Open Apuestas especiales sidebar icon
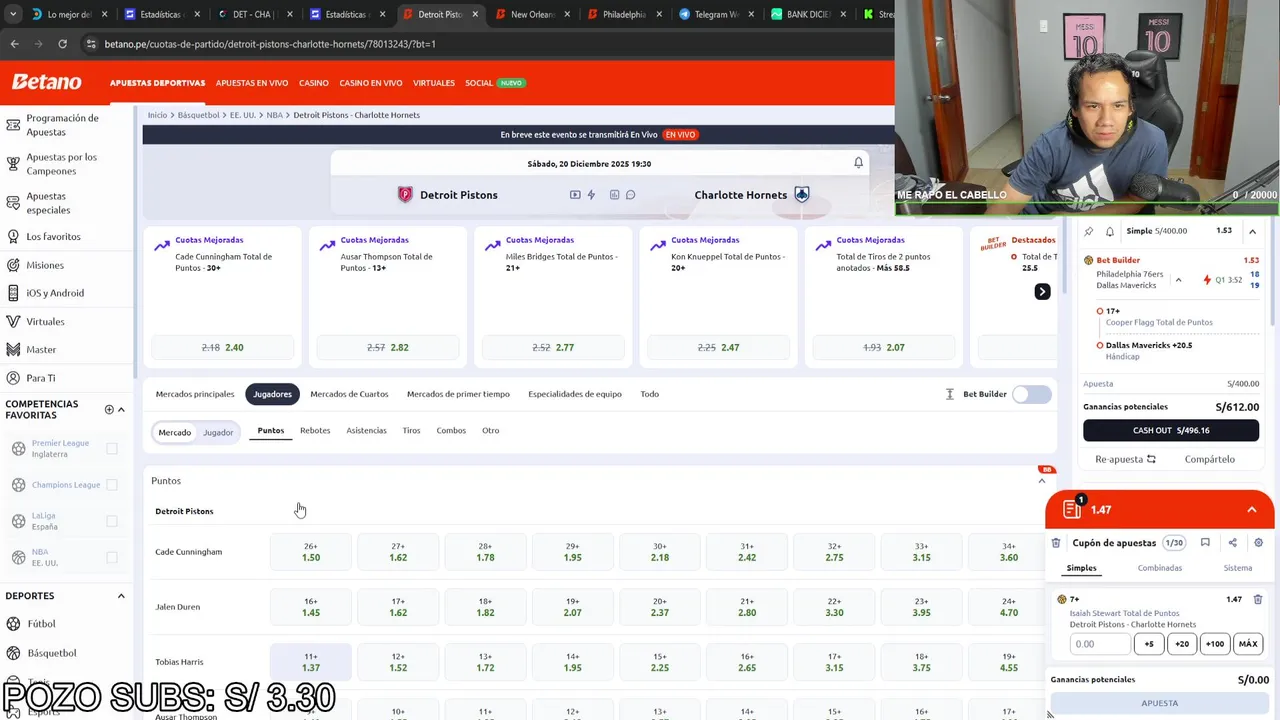This screenshot has height=720, width=1280. (13, 203)
